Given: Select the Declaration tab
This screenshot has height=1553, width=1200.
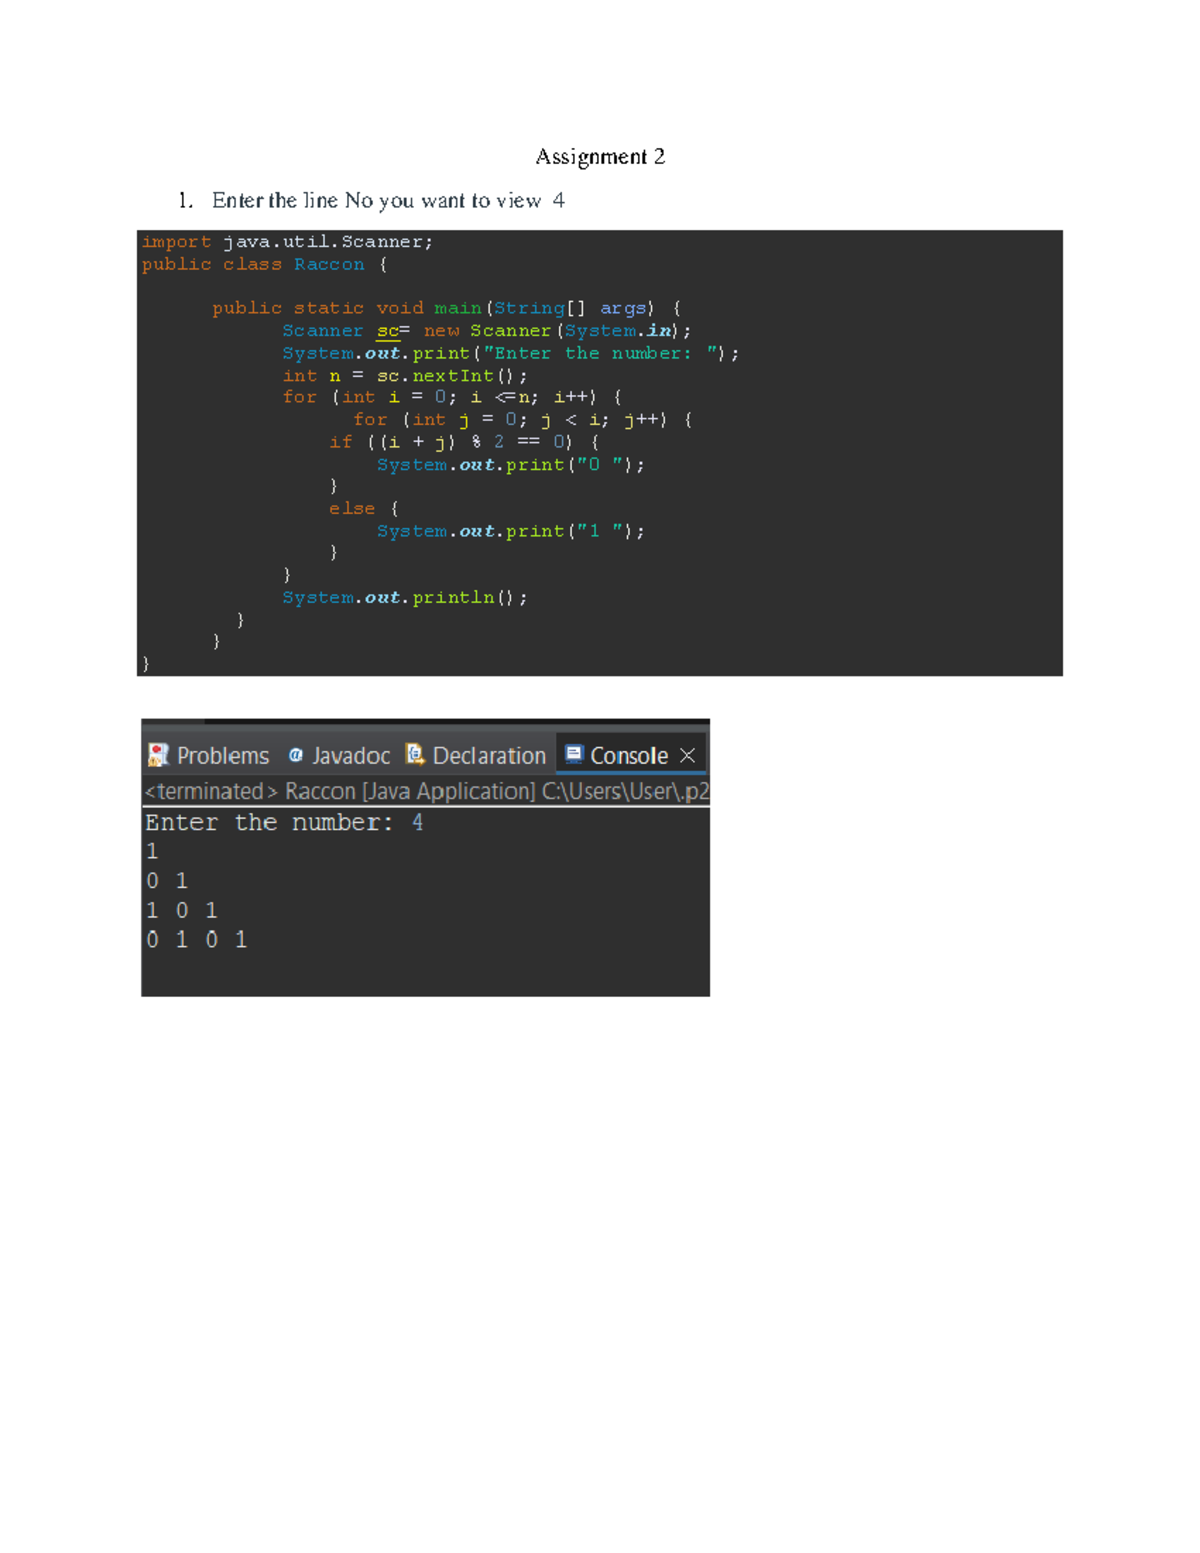Looking at the screenshot, I should click(489, 756).
